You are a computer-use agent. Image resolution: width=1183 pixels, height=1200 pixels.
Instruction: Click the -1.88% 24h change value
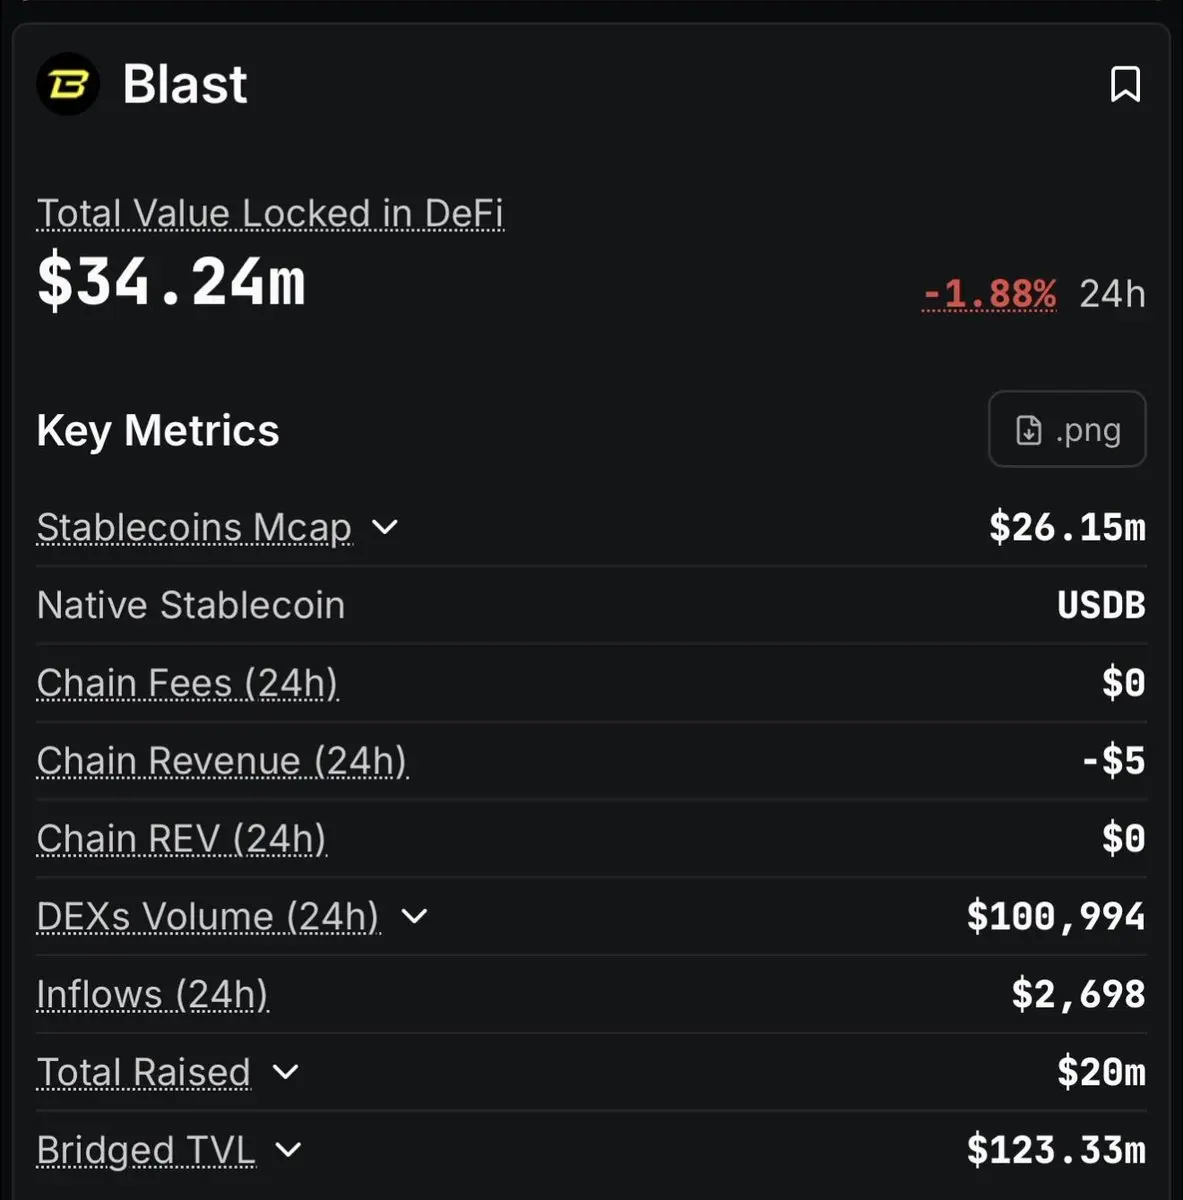989,294
